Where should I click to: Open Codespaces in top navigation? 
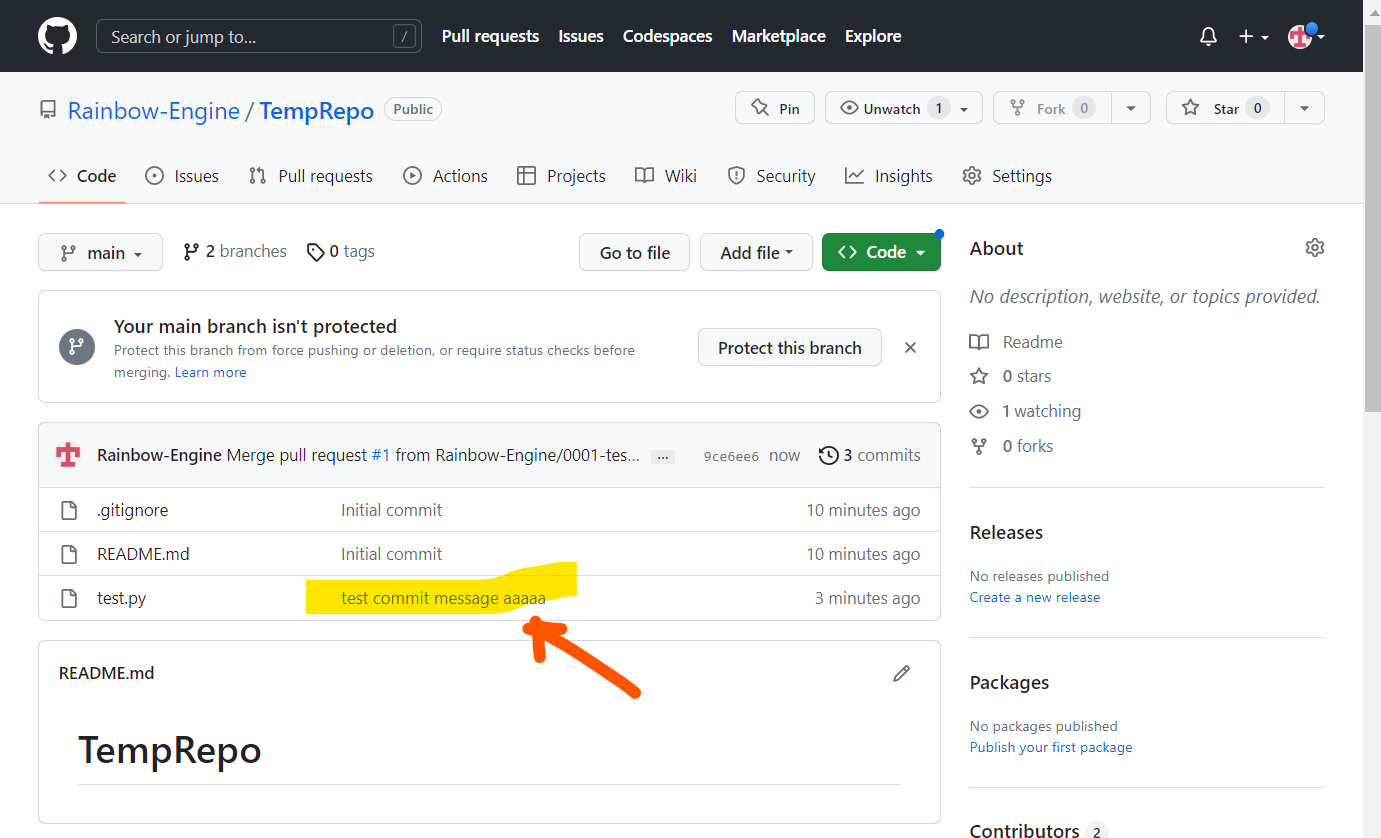(667, 36)
